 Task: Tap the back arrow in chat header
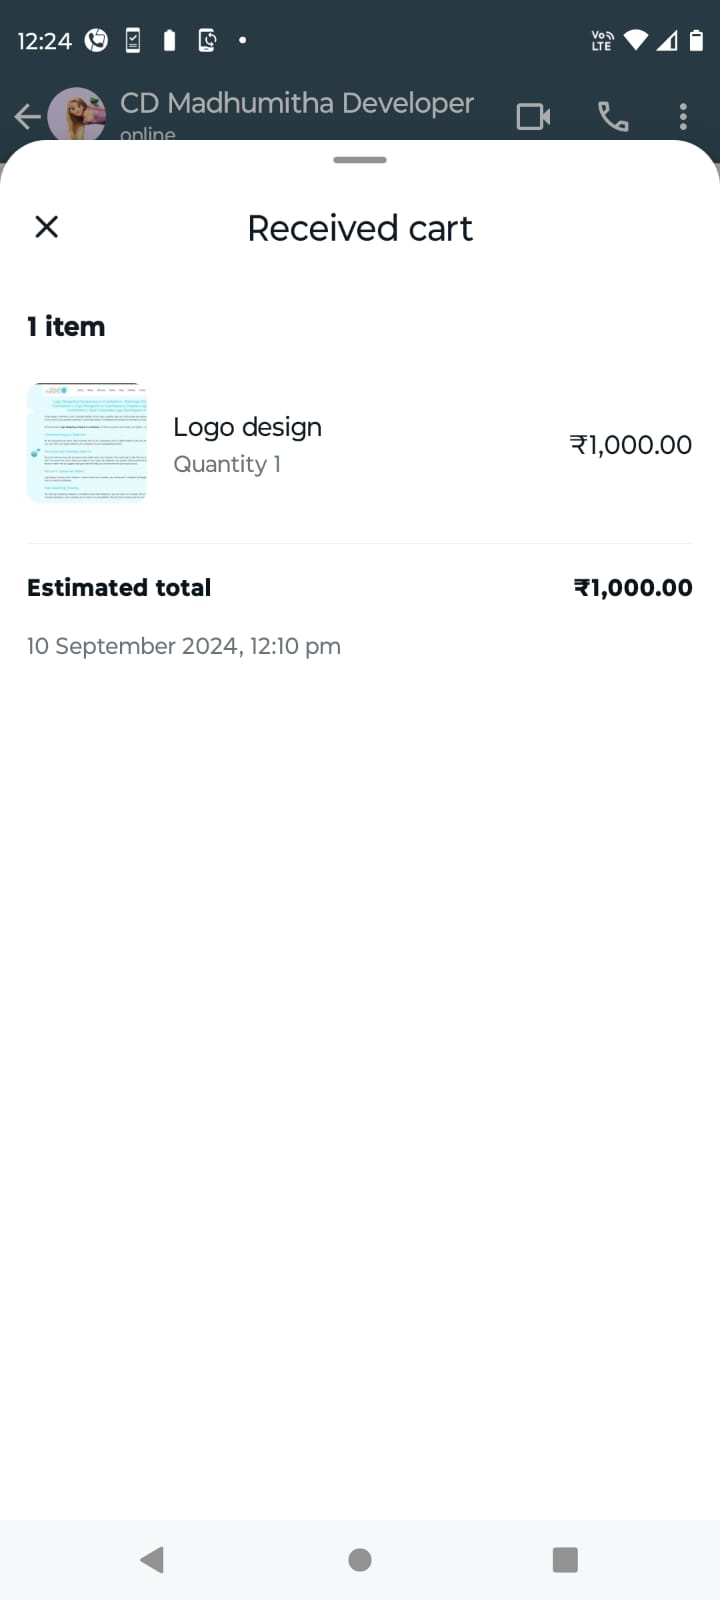pyautogui.click(x=27, y=117)
